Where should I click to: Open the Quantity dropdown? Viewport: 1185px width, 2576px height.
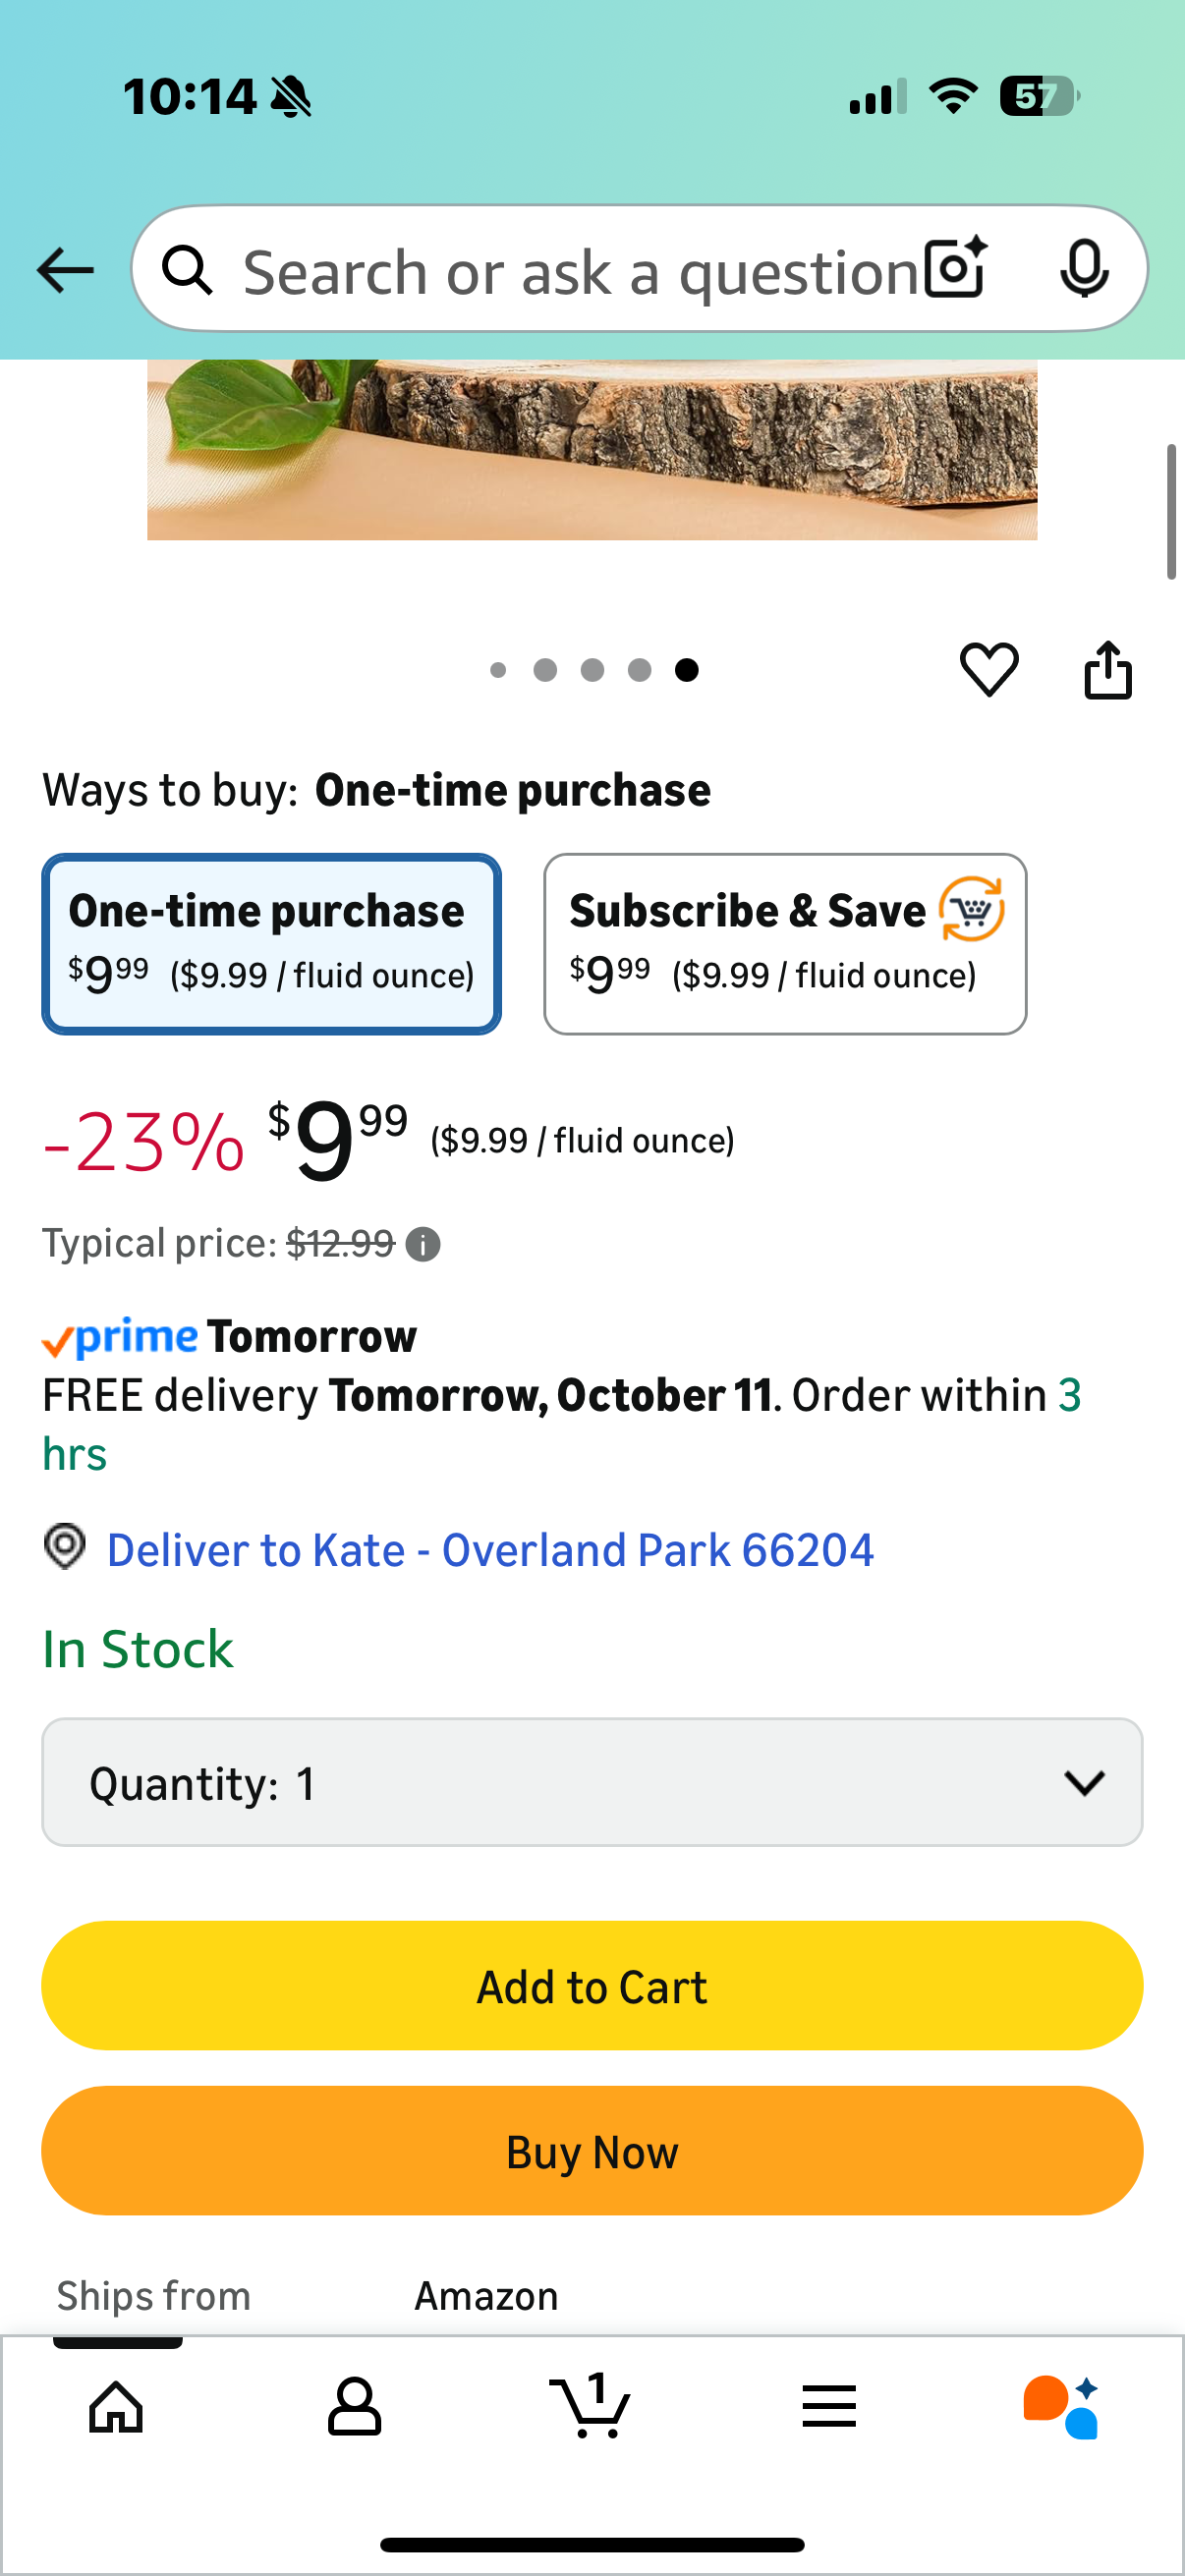point(592,1782)
